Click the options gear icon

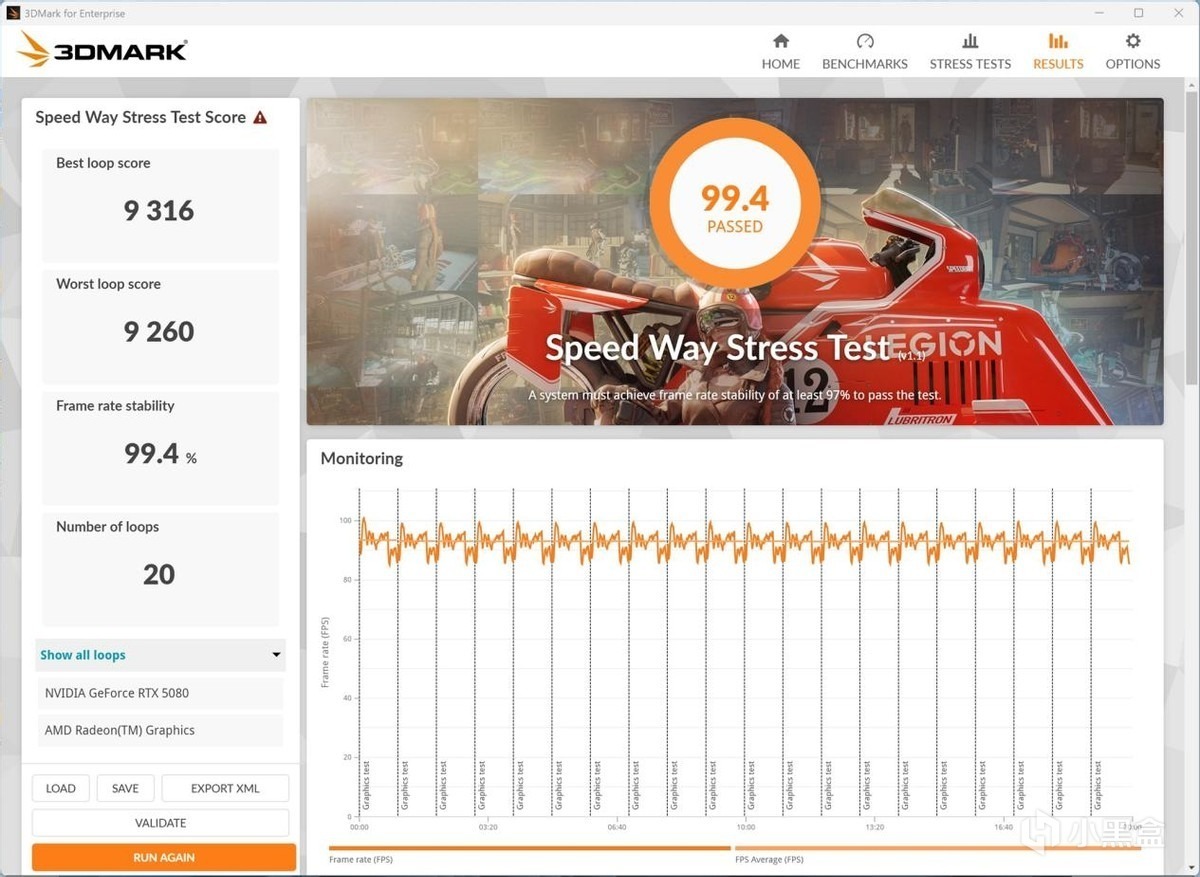1133,41
